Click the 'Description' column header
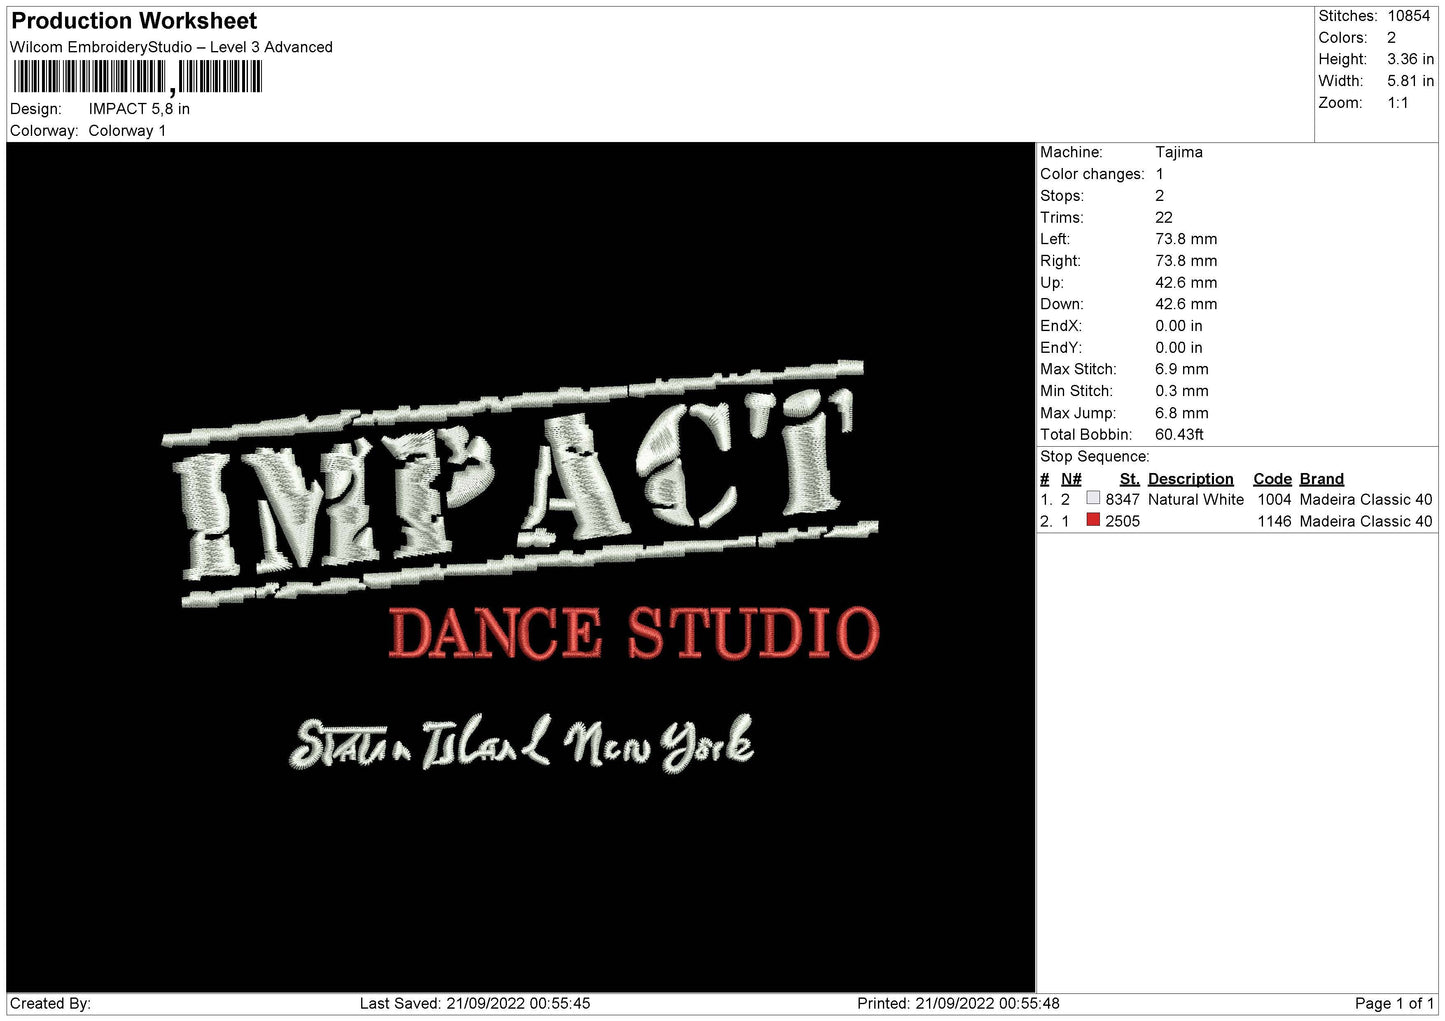 1191,479
